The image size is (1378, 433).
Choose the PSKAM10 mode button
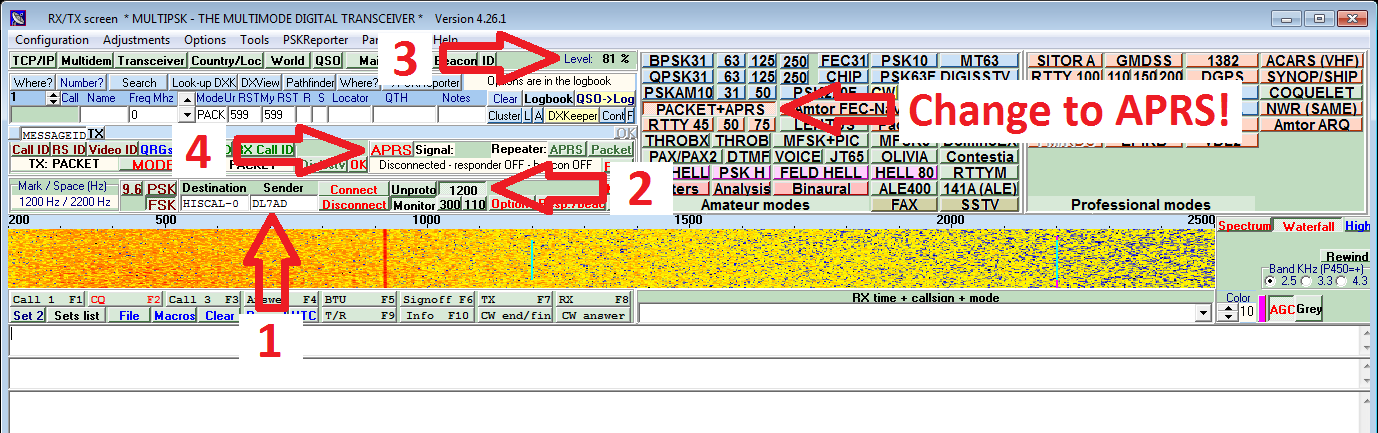click(x=679, y=93)
